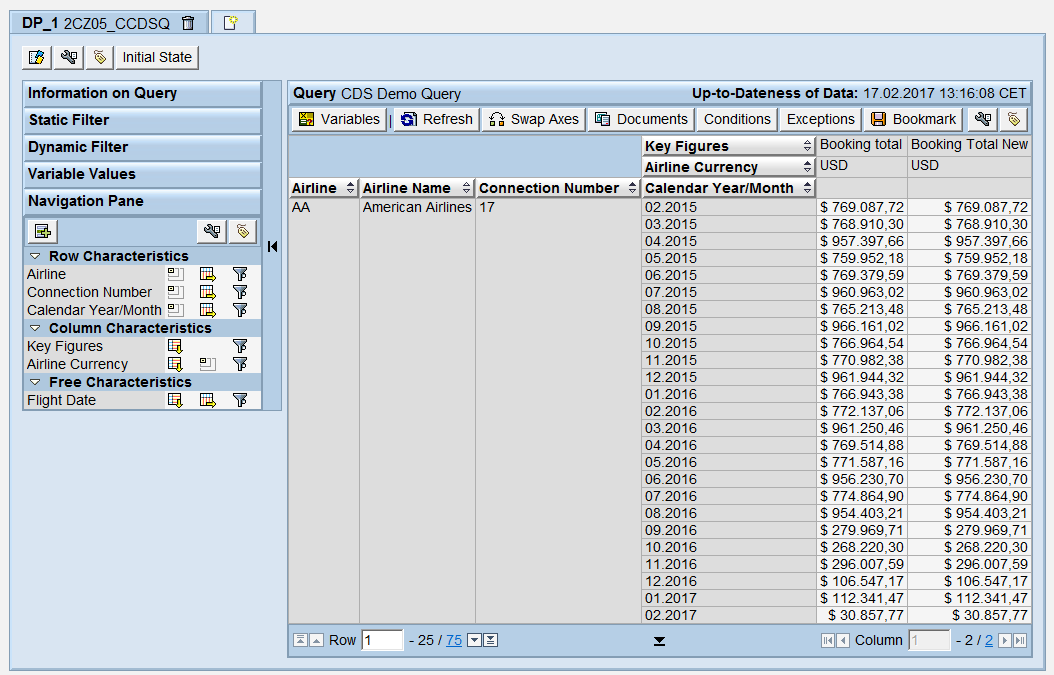
Task: Swap Calendar Year/Month using its swap-axis icon
Action: click(206, 309)
